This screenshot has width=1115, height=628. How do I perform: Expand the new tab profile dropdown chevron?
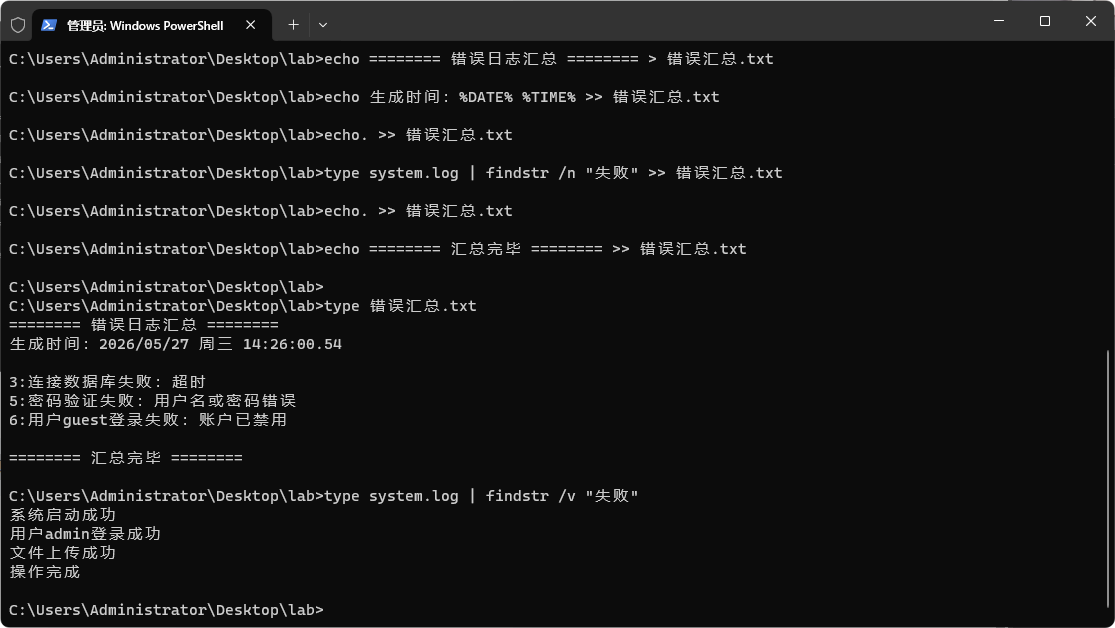[323, 25]
